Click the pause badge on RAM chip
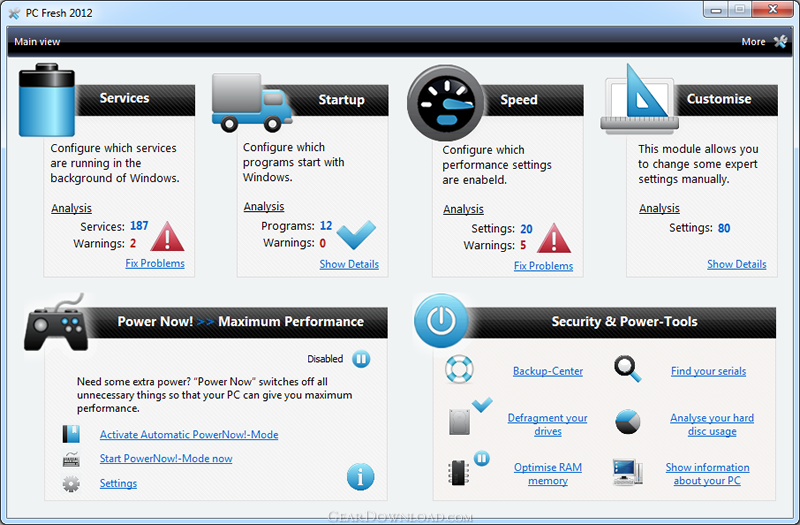 click(x=482, y=458)
